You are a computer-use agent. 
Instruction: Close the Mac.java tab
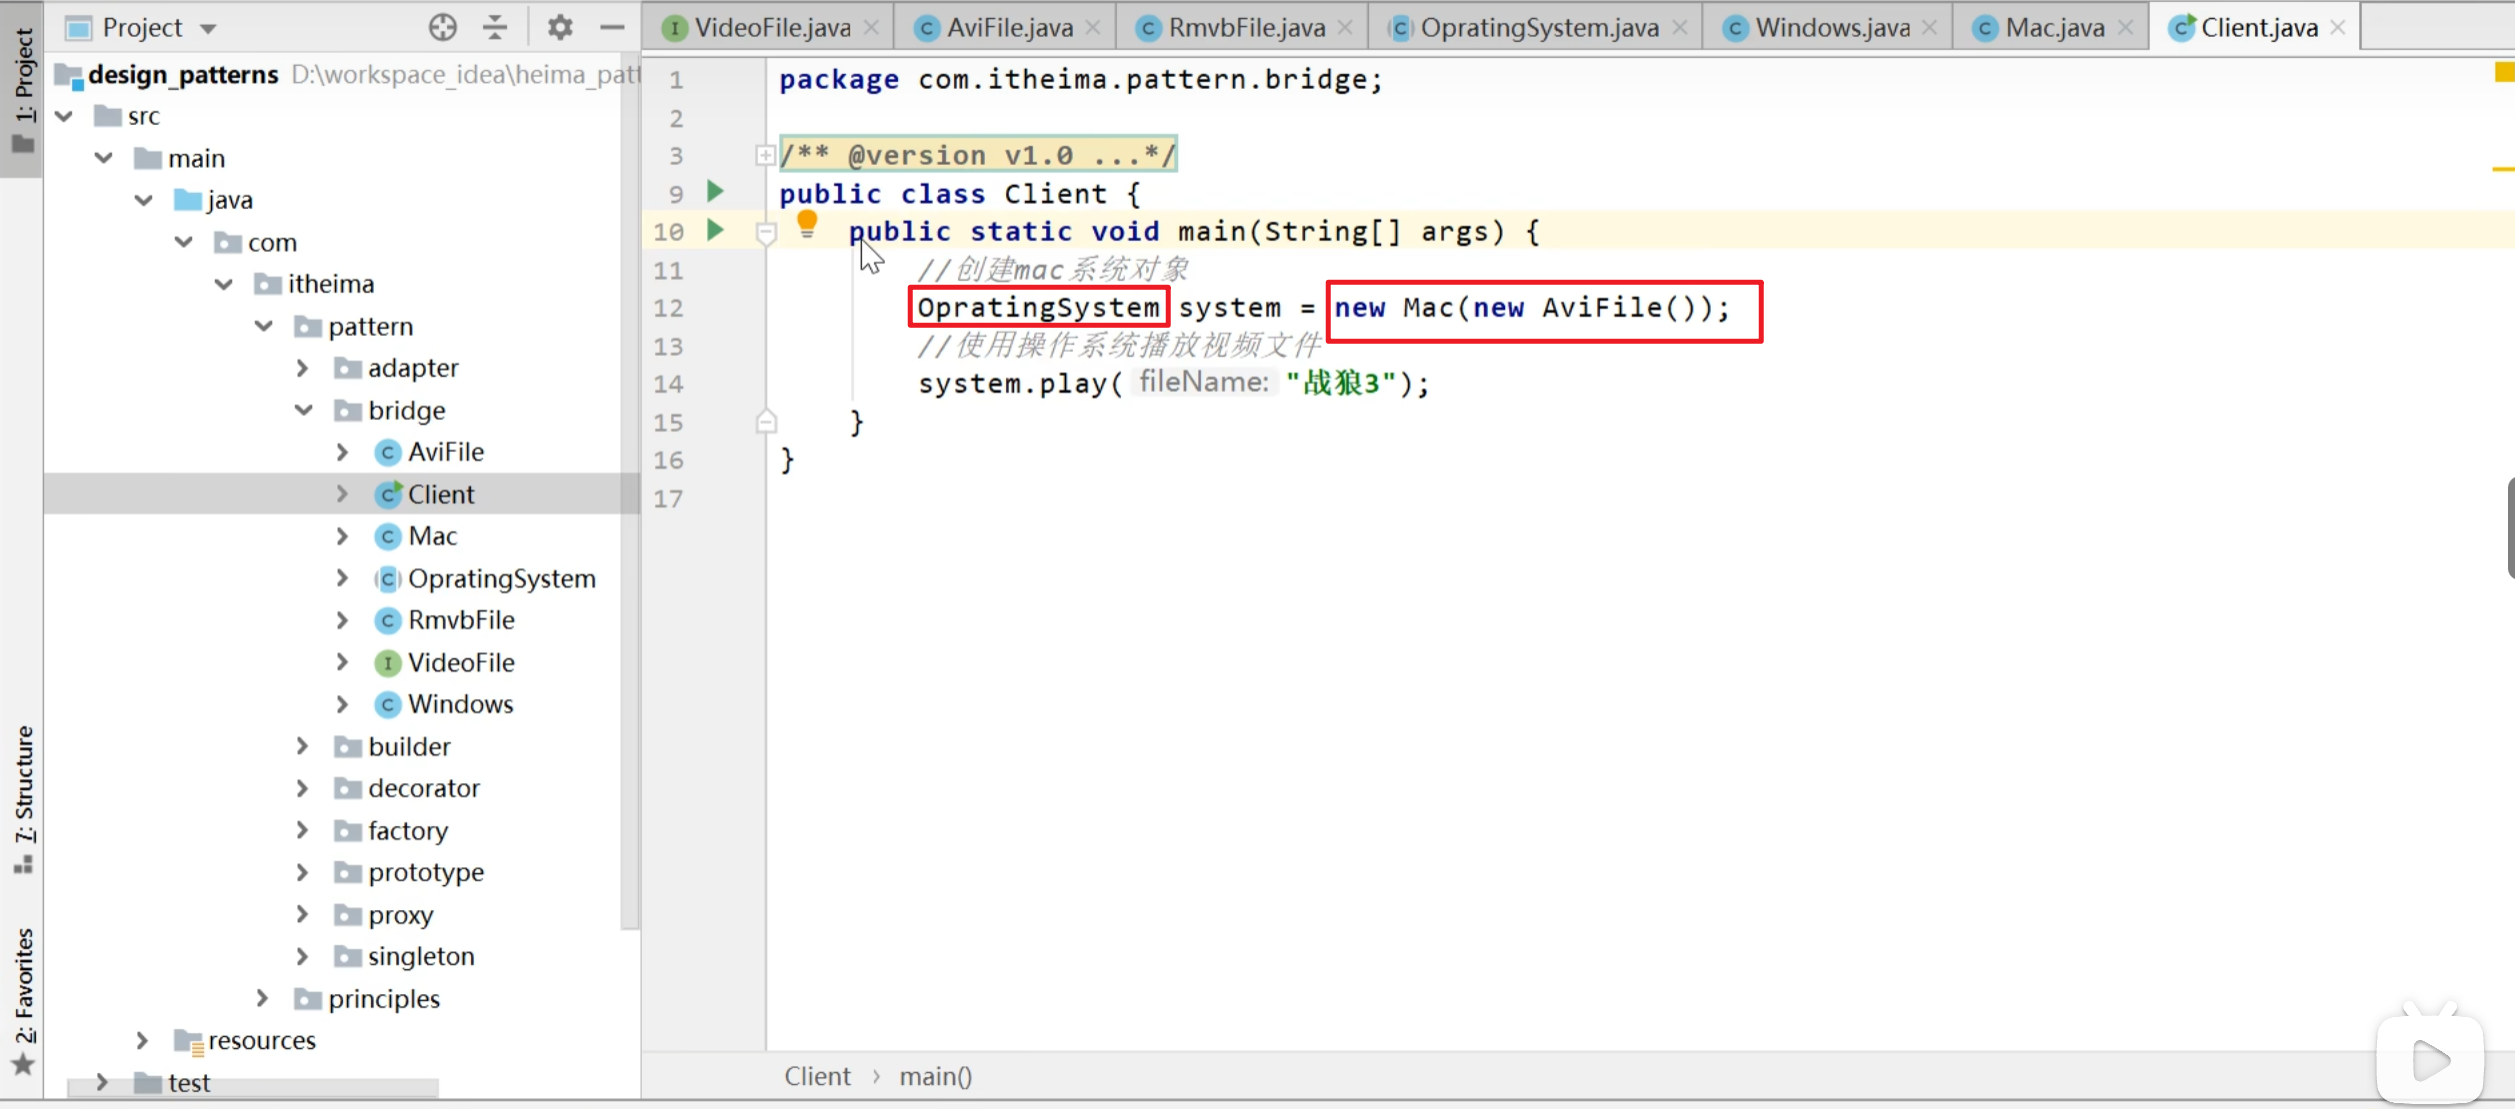(x=2126, y=28)
